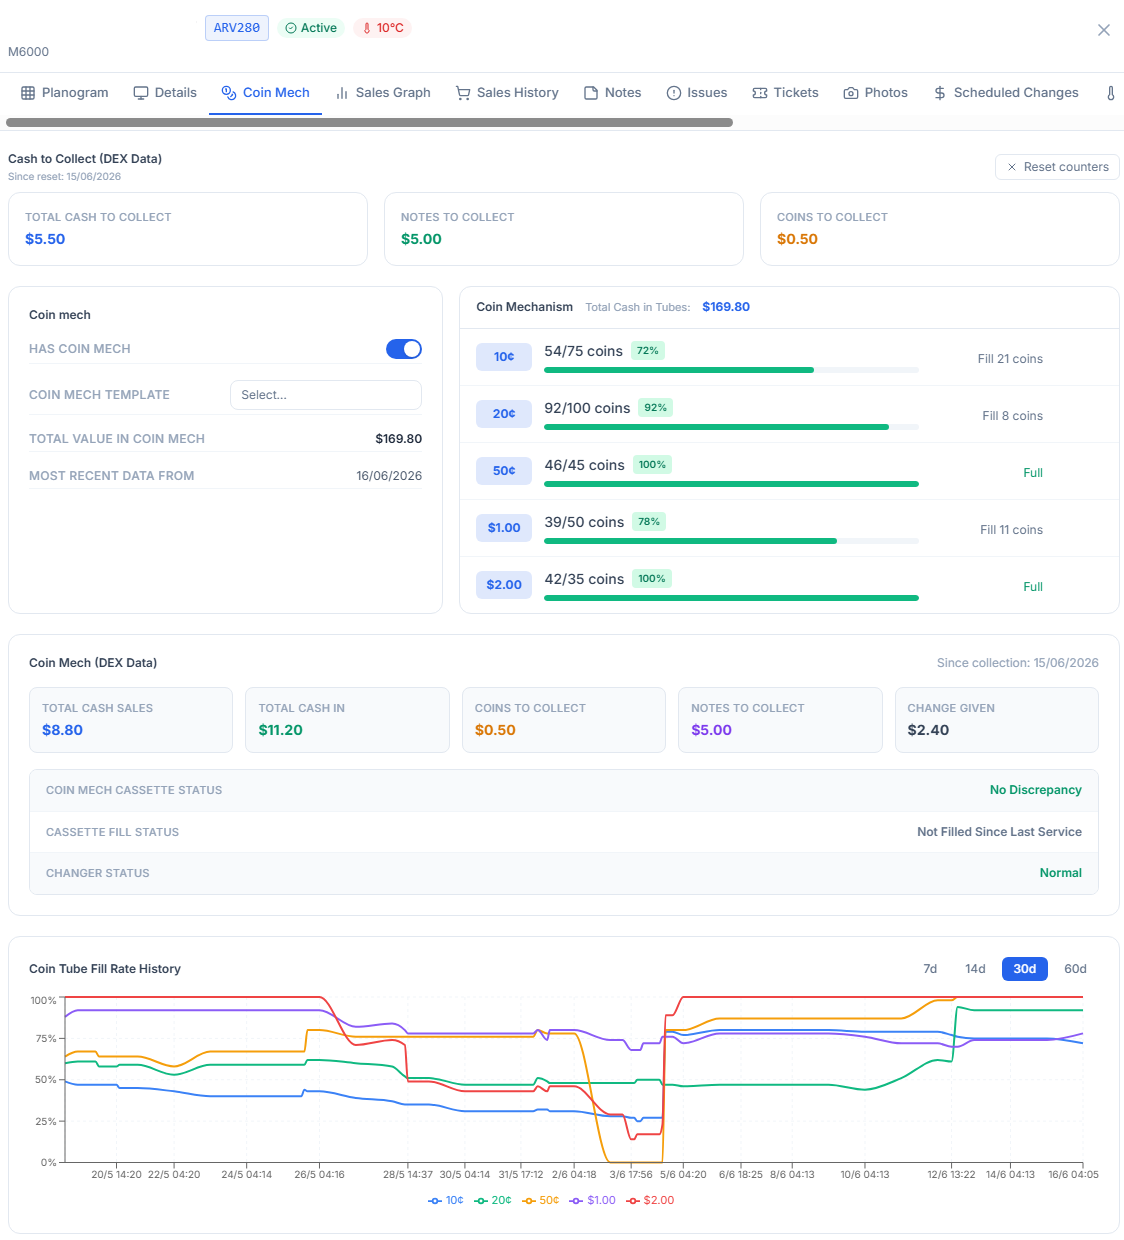Screen dimensions: 1124x1240
Task: Open the Coin Mech Template dropdown
Action: click(x=326, y=395)
